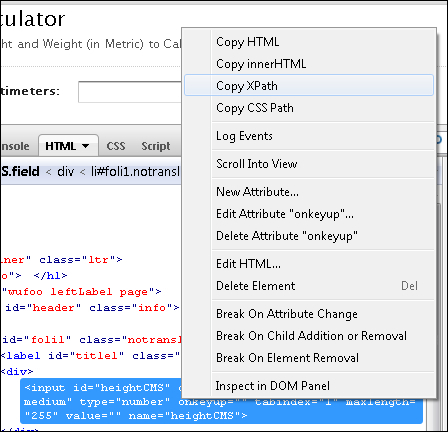Click the highlighted Copy XPath option
Screen dimensions: 448x432
pyautogui.click(x=309, y=85)
